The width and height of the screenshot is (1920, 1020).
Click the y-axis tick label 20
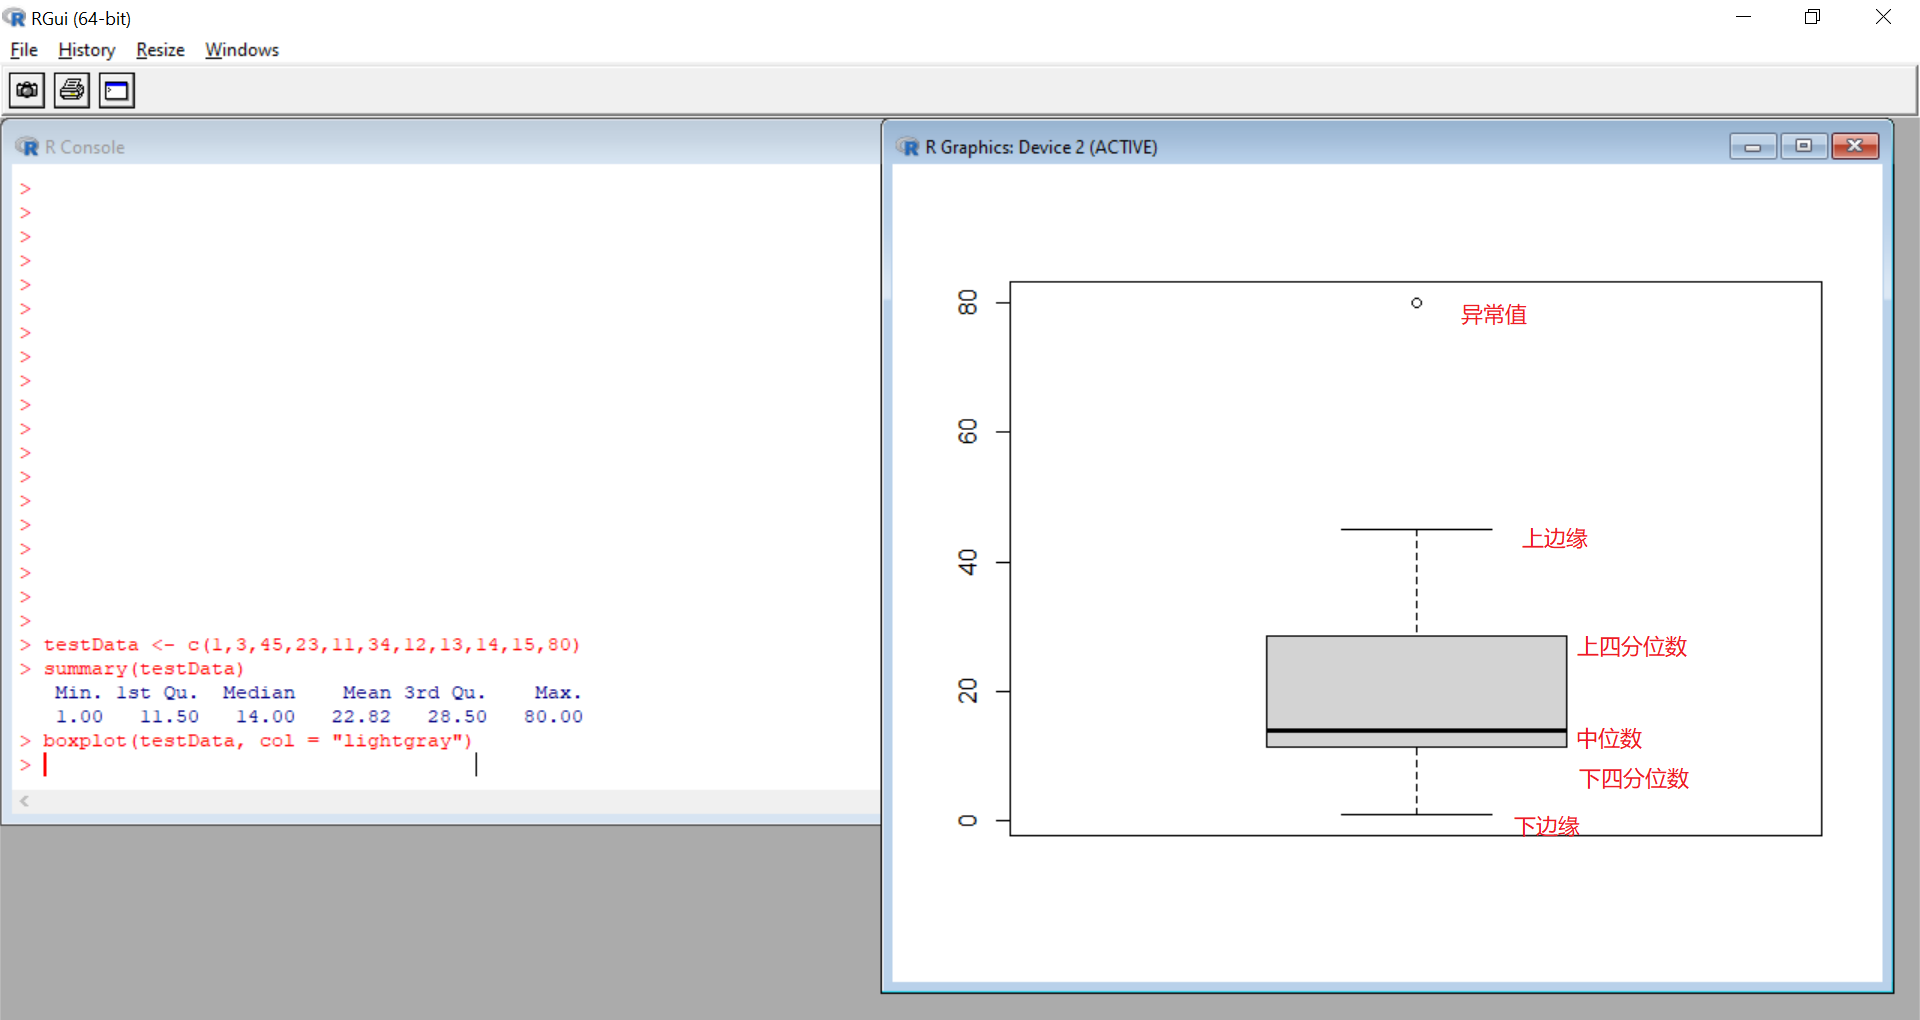click(967, 691)
